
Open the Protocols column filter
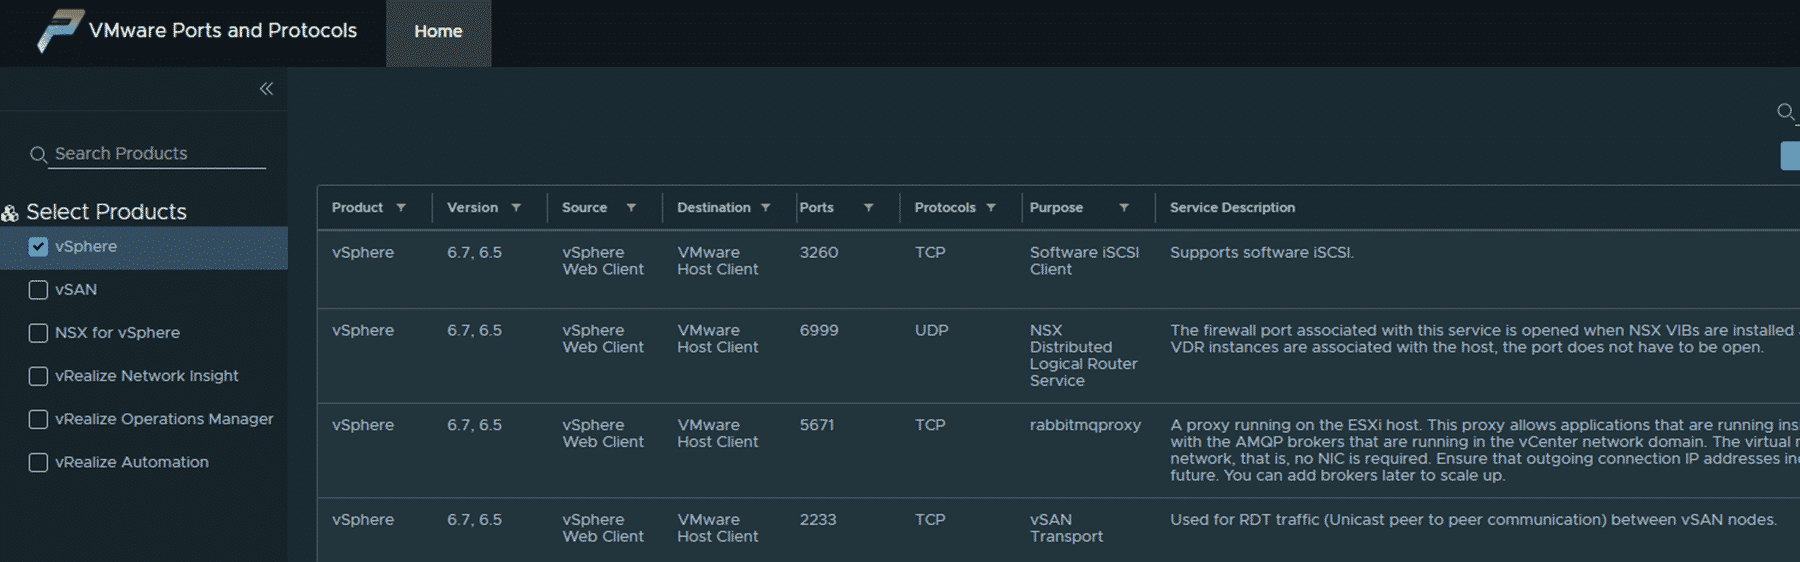click(x=991, y=208)
